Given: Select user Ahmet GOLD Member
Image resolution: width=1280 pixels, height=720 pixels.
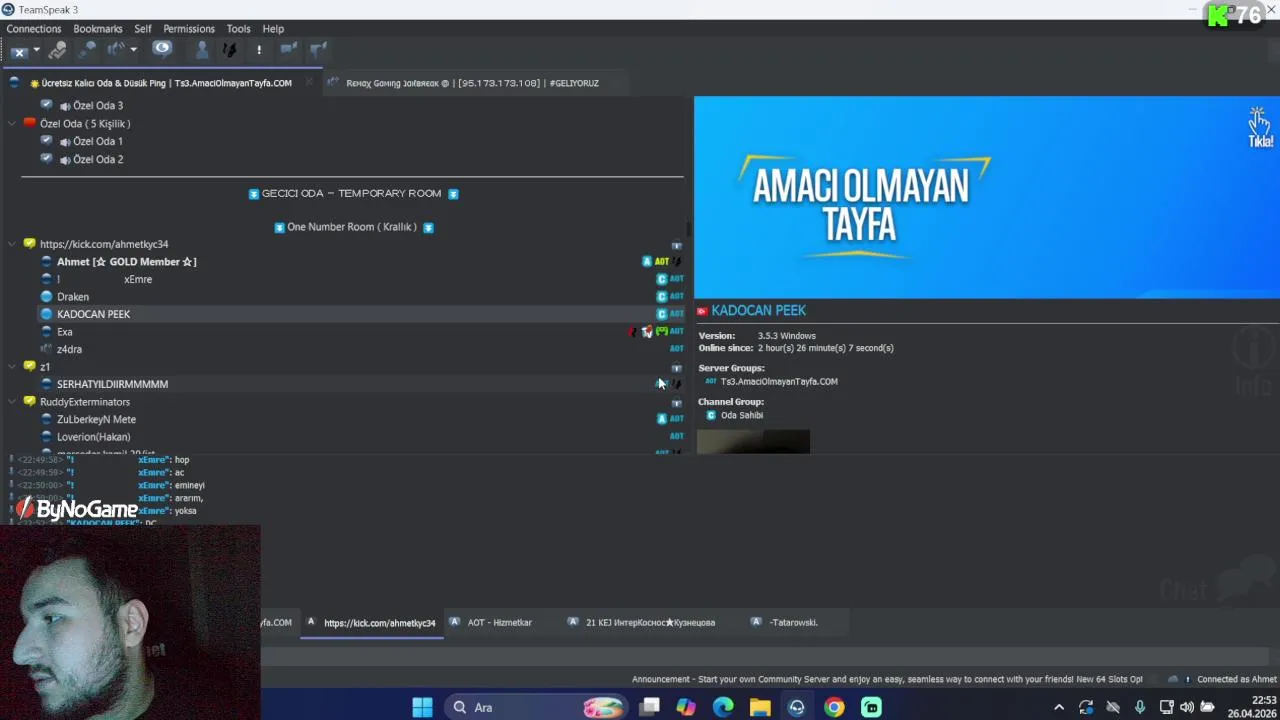Looking at the screenshot, I should (x=126, y=262).
